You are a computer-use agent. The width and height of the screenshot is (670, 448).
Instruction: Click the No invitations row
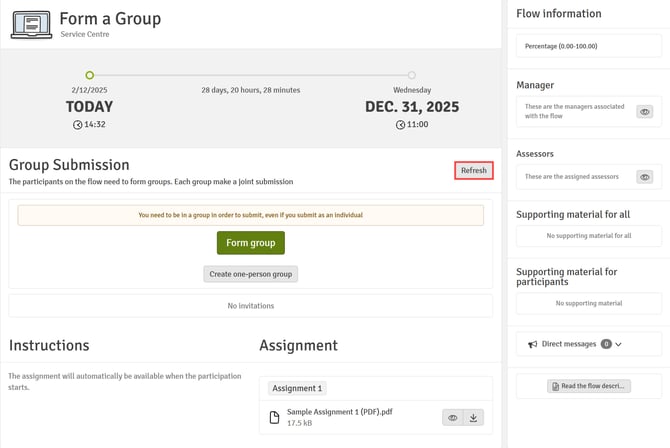tap(250, 305)
